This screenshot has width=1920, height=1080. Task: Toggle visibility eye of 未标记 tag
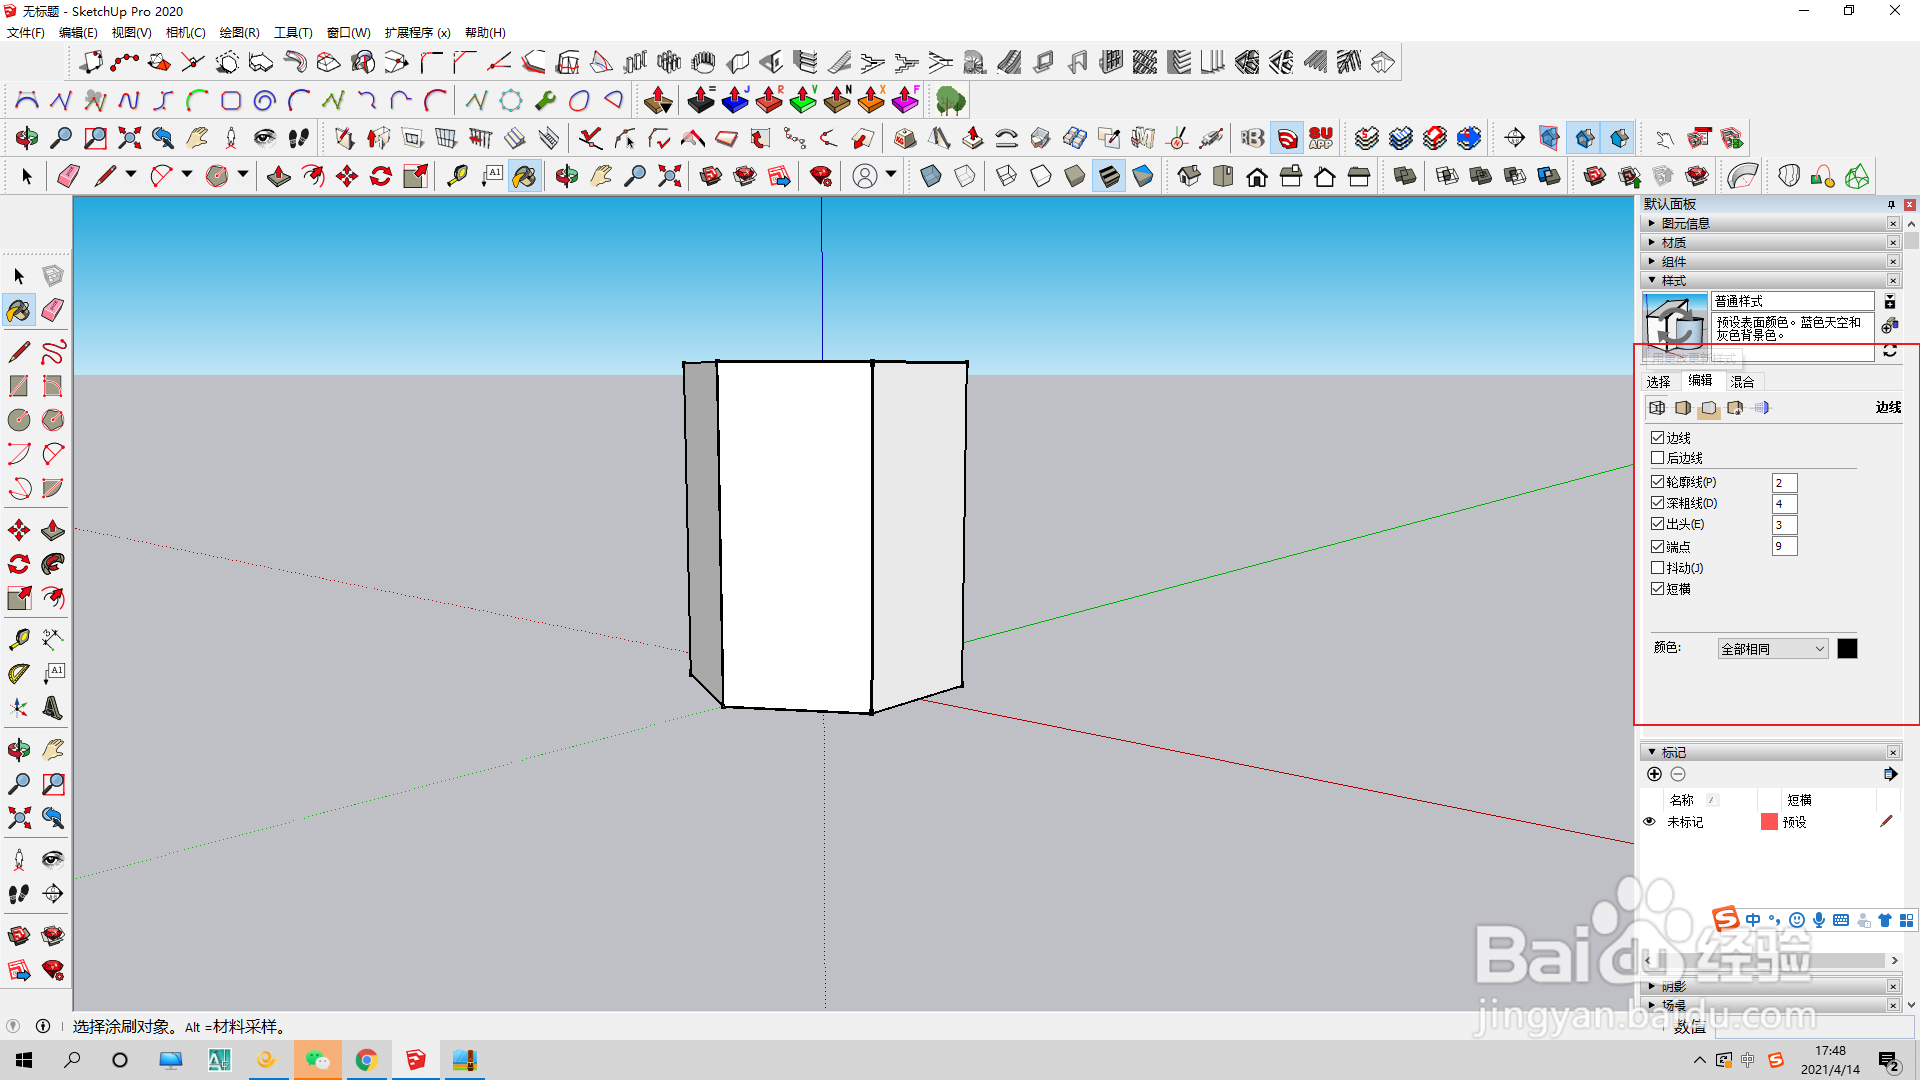click(x=1649, y=822)
